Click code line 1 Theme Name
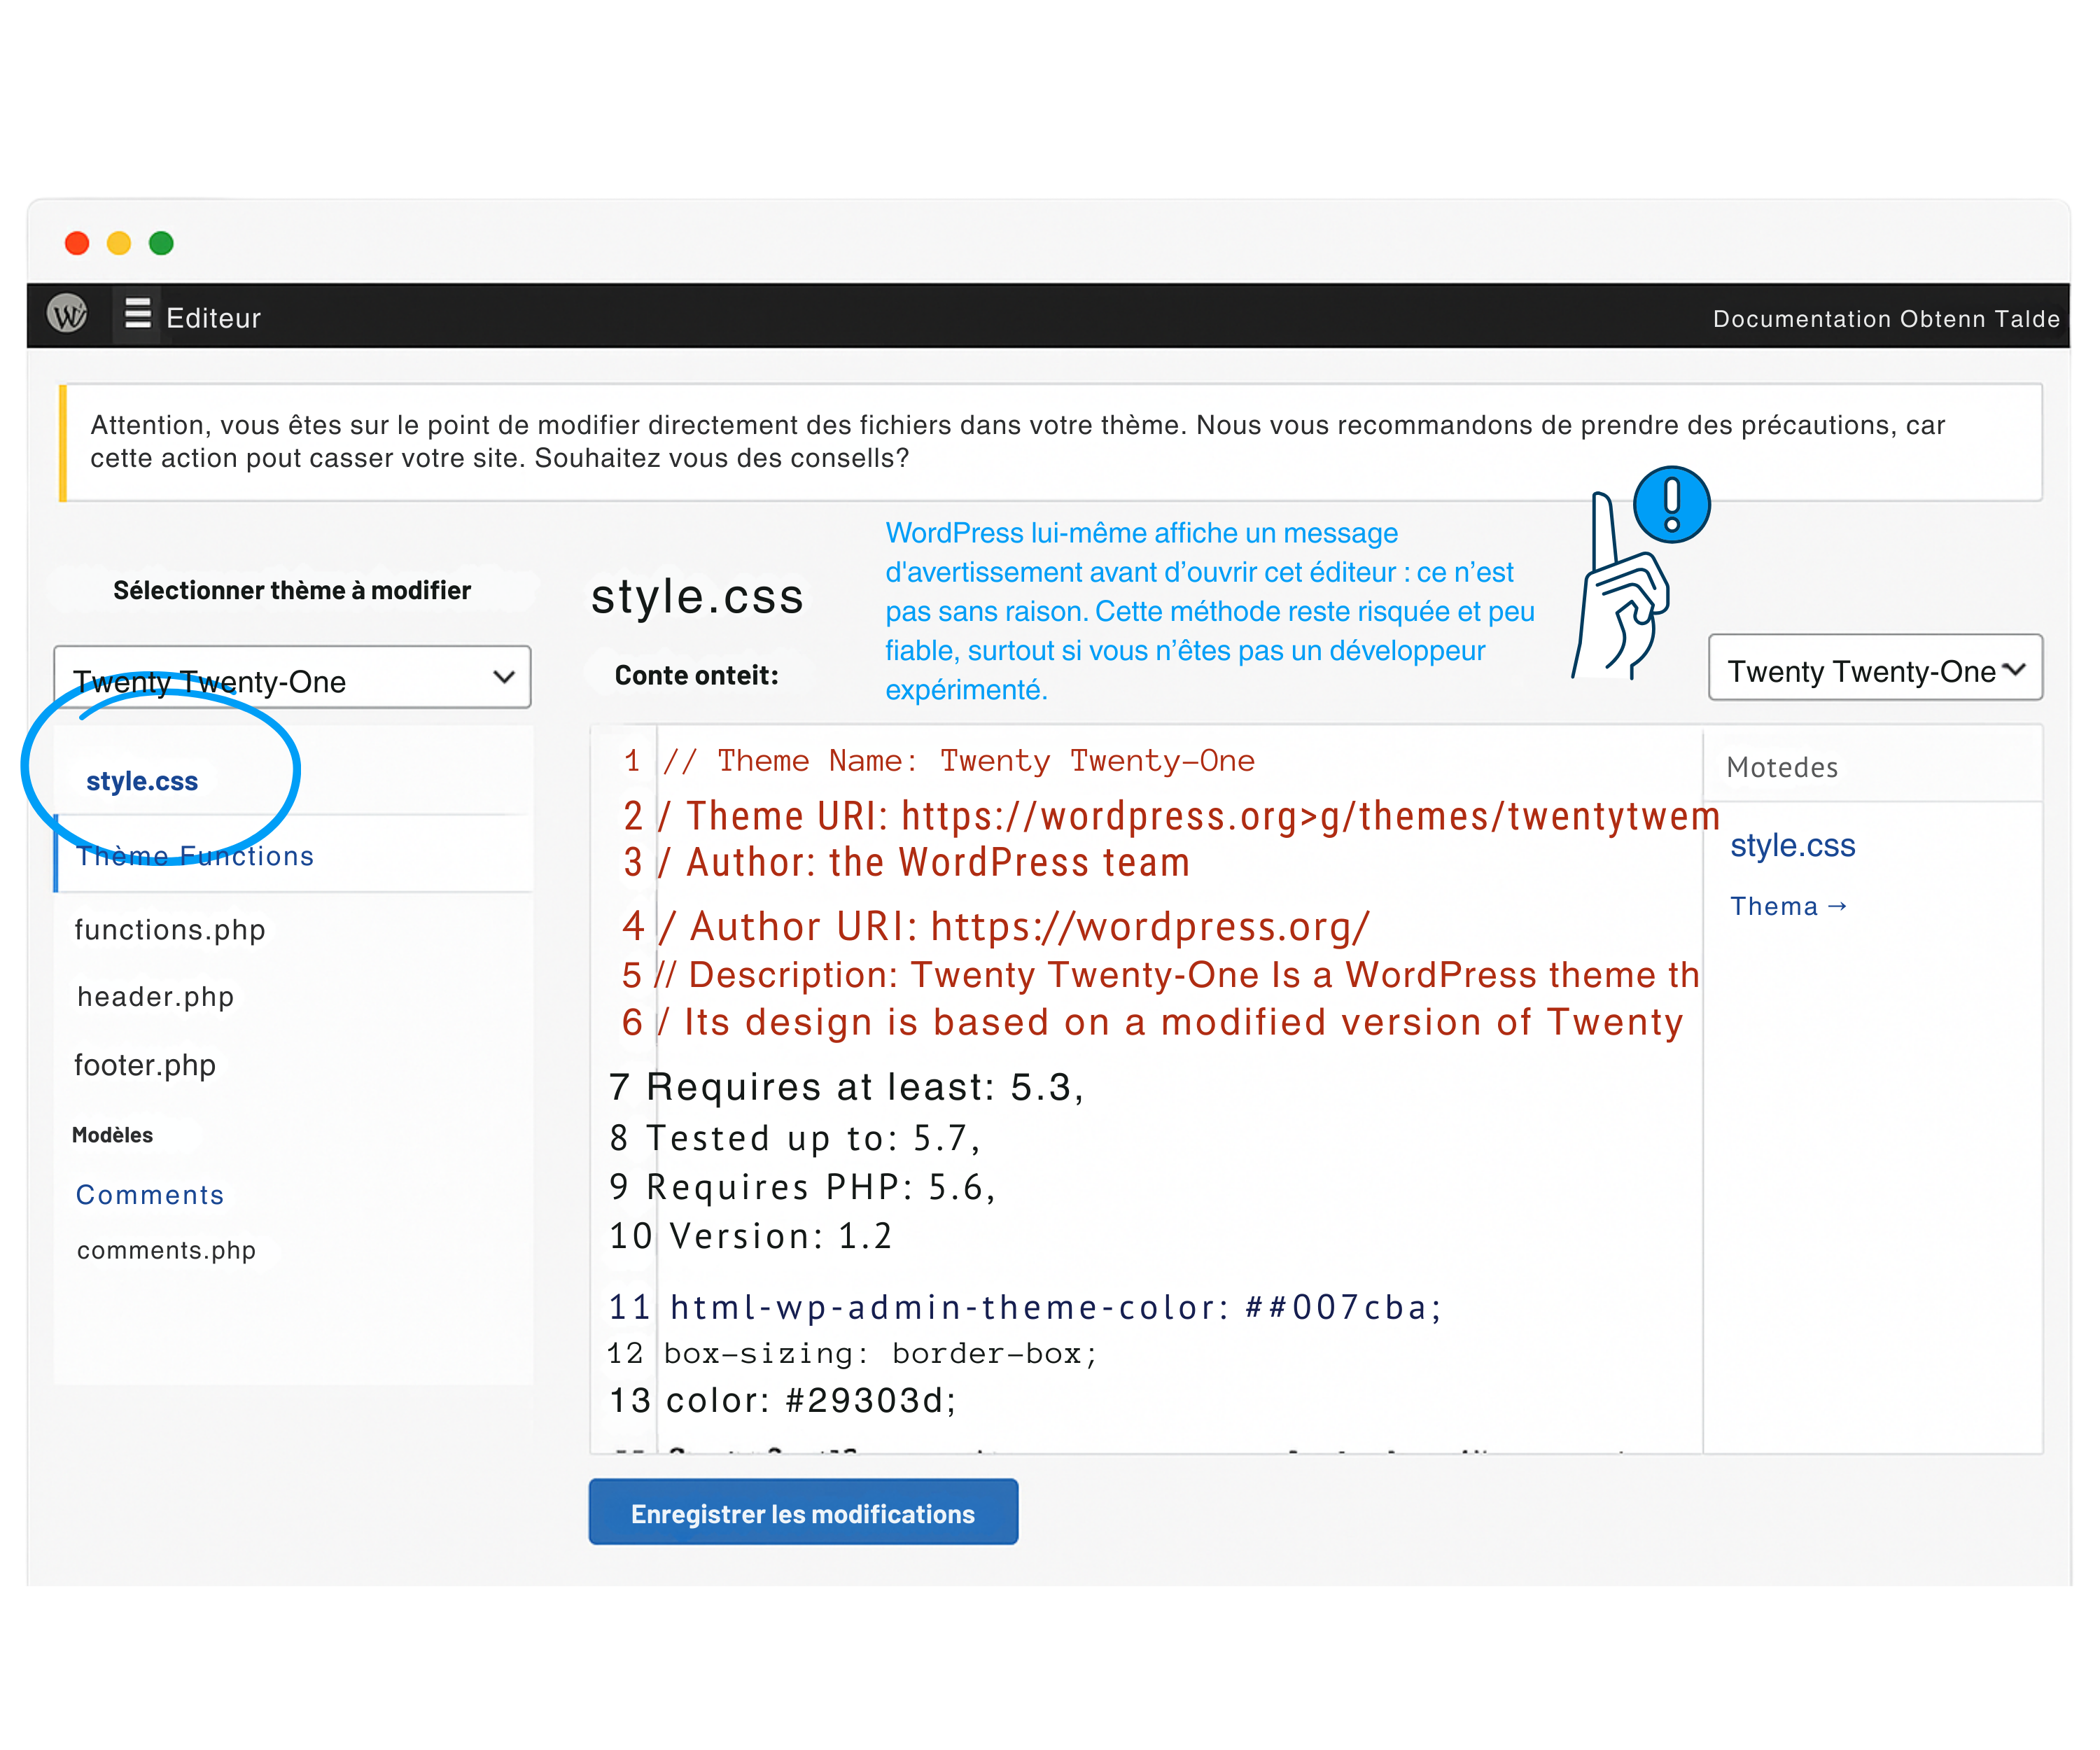 (x=938, y=761)
